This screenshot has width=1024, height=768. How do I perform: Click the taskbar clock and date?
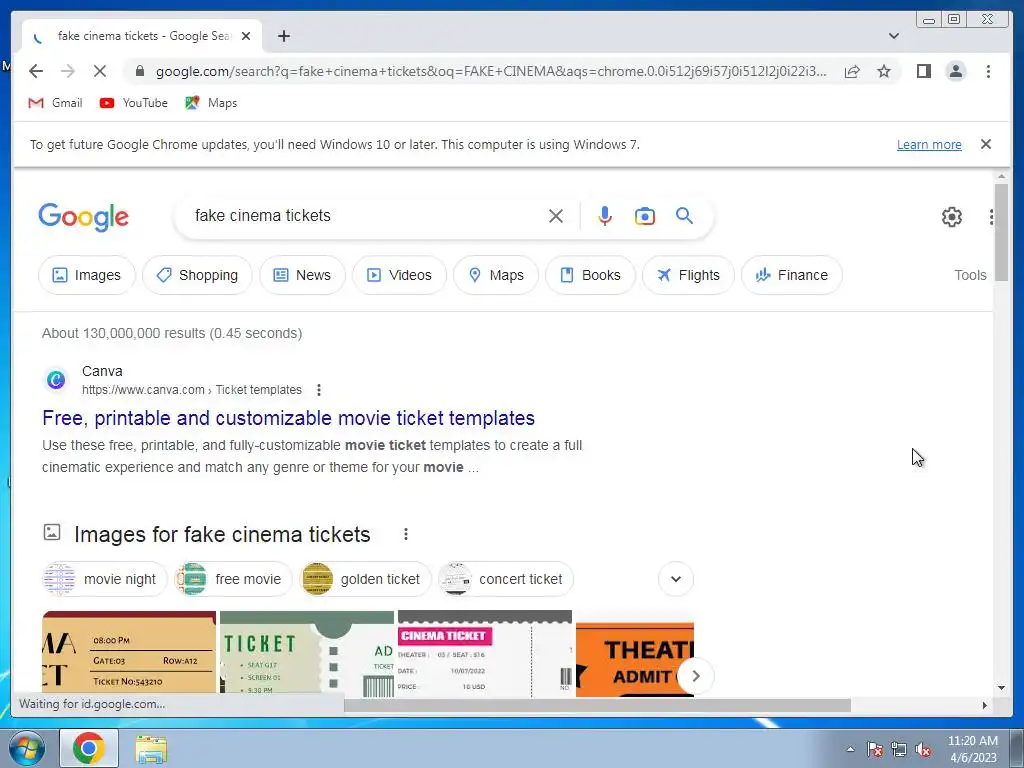click(972, 749)
